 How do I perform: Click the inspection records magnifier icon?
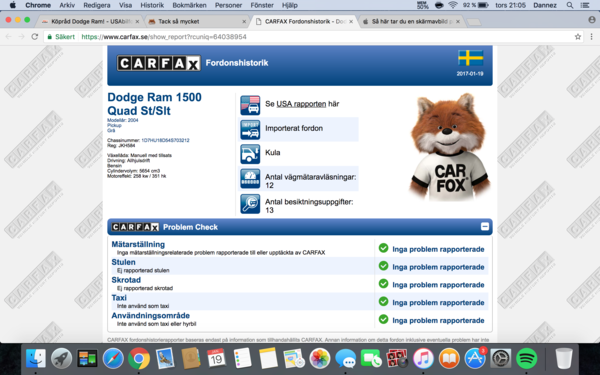pyautogui.click(x=250, y=204)
